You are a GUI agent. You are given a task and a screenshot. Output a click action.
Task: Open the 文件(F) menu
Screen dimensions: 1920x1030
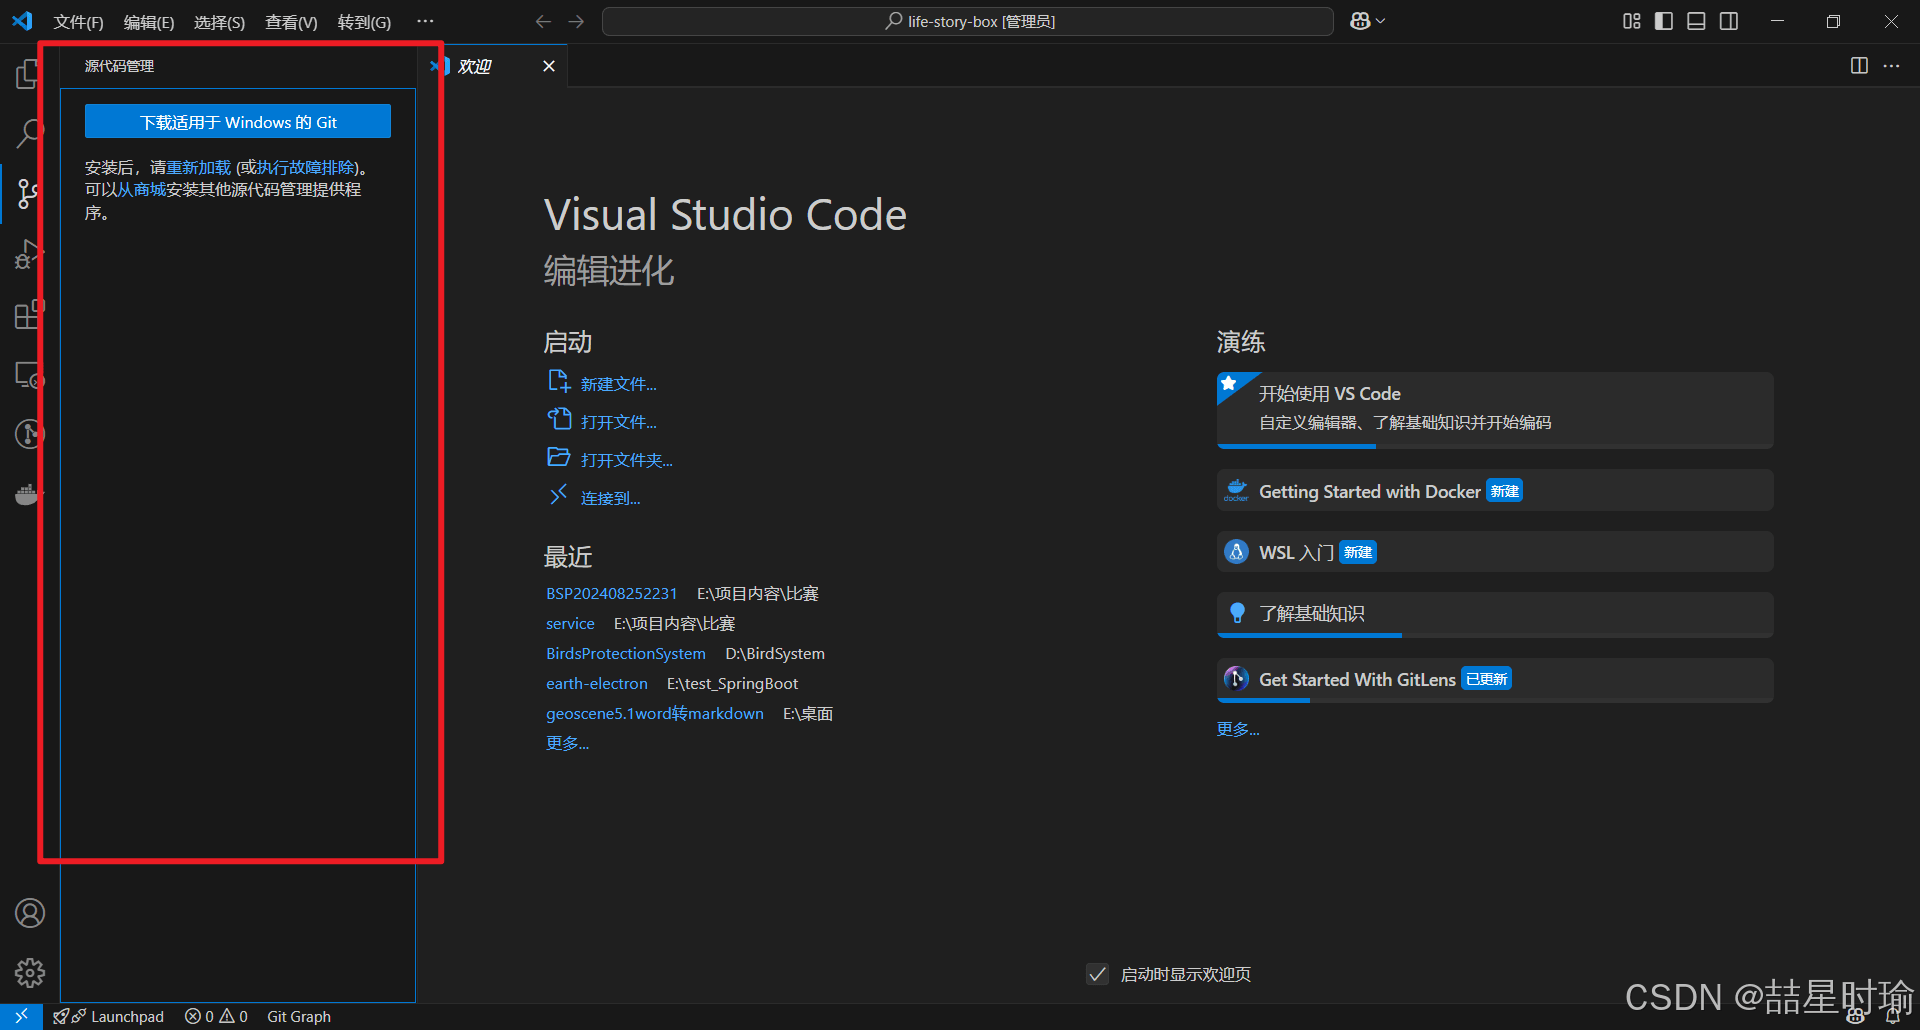tap(78, 22)
